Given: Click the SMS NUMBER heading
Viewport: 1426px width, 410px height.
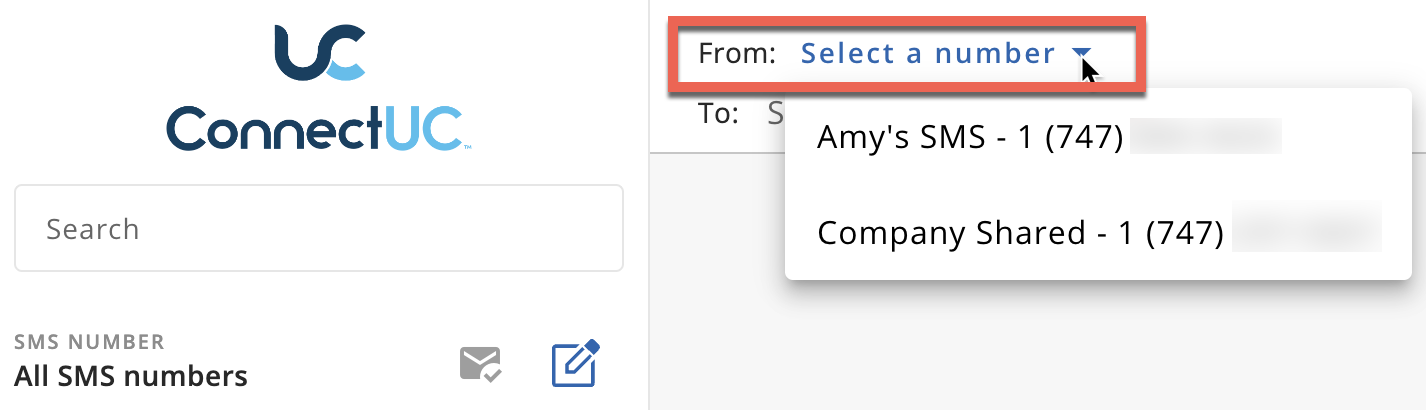Looking at the screenshot, I should coord(89,342).
